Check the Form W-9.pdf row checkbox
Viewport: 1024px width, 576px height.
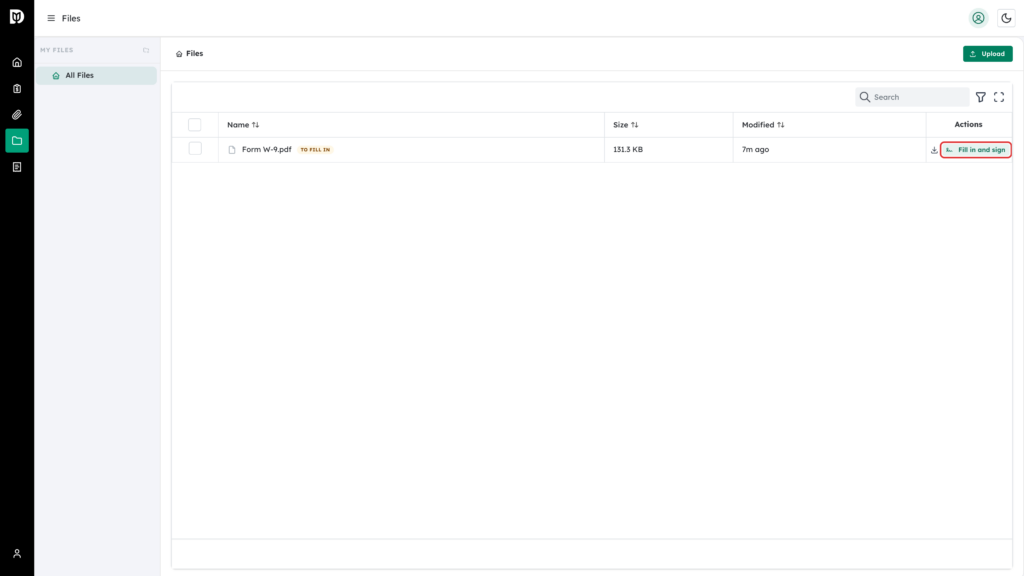click(x=195, y=149)
